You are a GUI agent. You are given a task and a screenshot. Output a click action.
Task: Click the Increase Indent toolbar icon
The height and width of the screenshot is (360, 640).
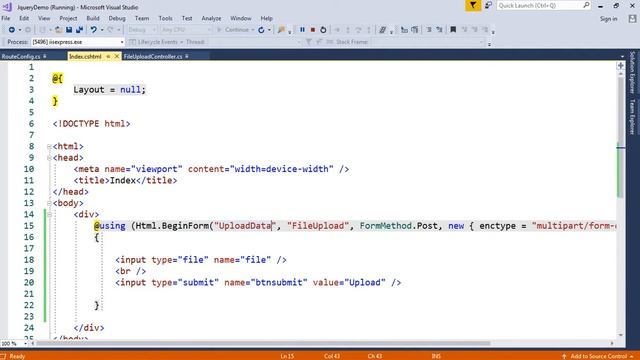(x=415, y=30)
